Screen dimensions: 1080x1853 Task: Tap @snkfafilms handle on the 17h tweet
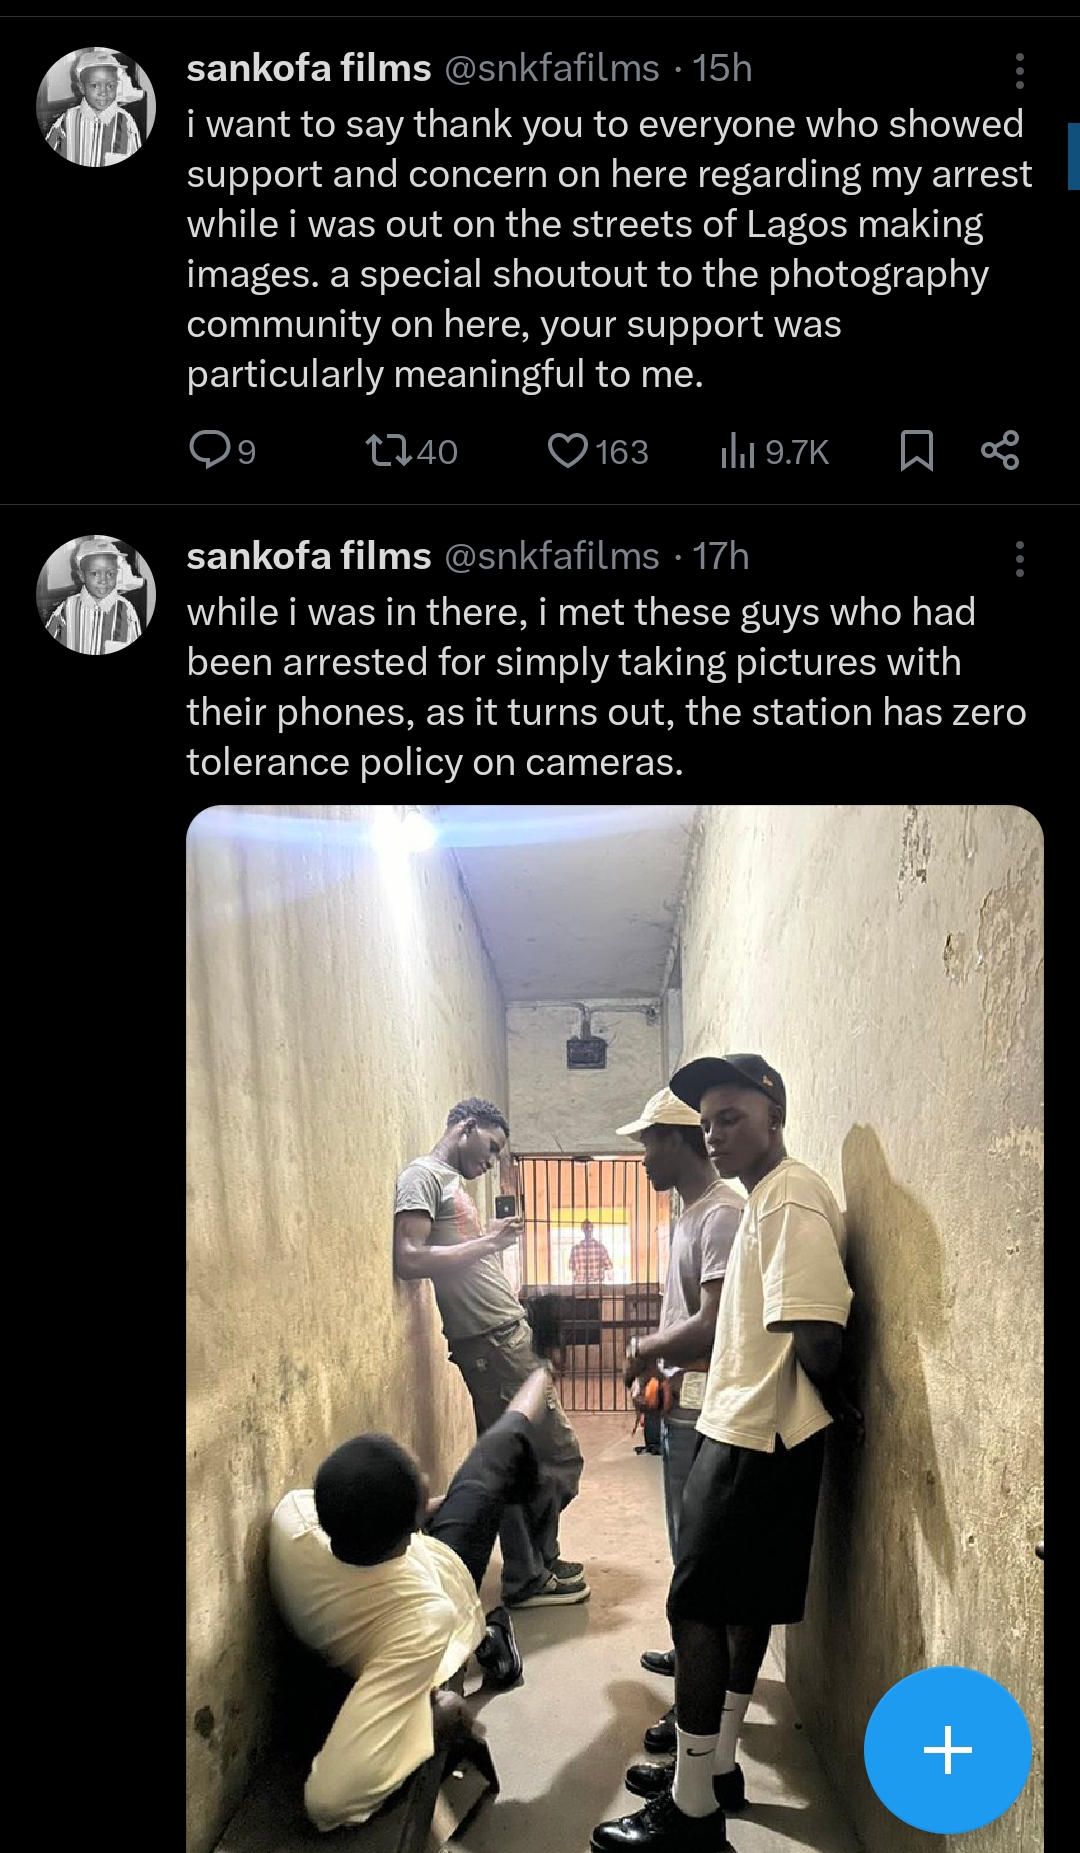pos(551,556)
